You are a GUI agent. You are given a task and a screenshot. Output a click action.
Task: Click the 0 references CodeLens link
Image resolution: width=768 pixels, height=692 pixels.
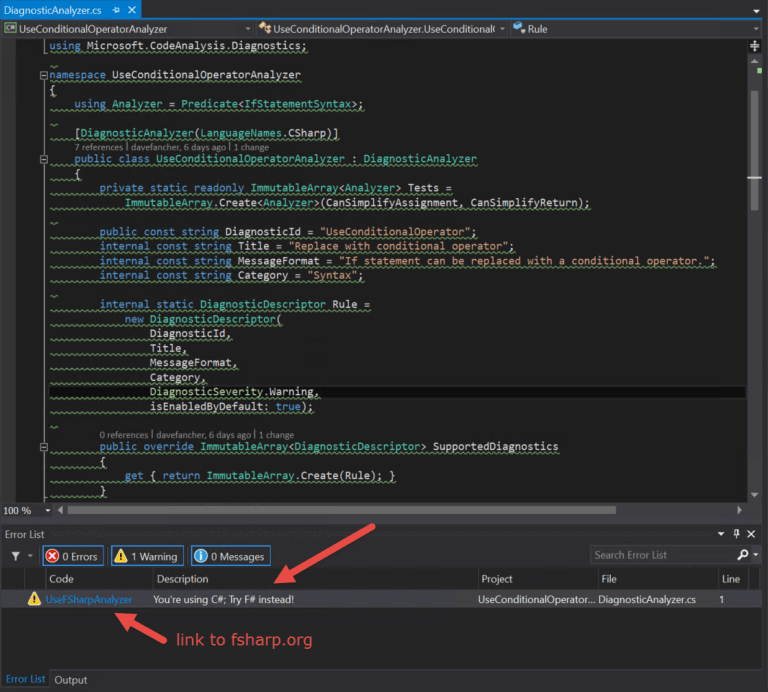123,435
